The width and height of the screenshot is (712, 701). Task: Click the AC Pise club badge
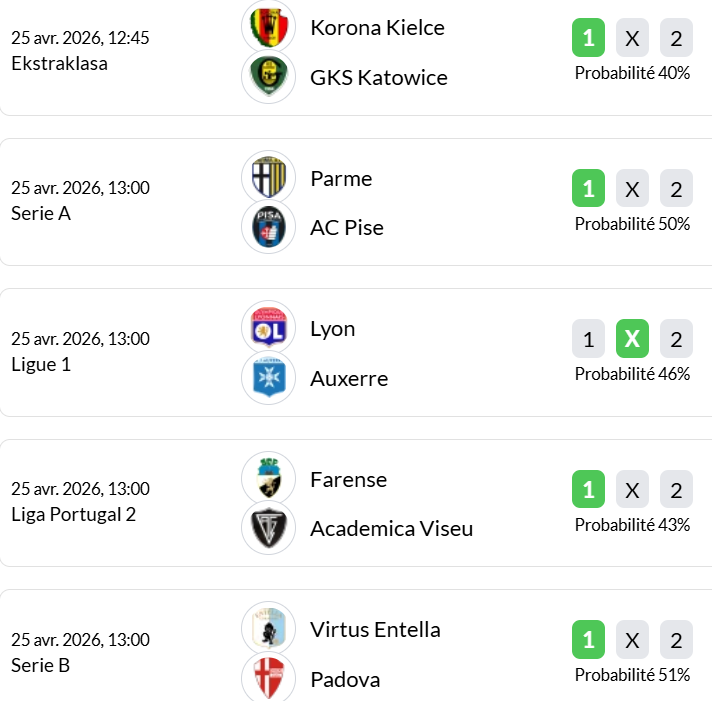[x=268, y=227]
